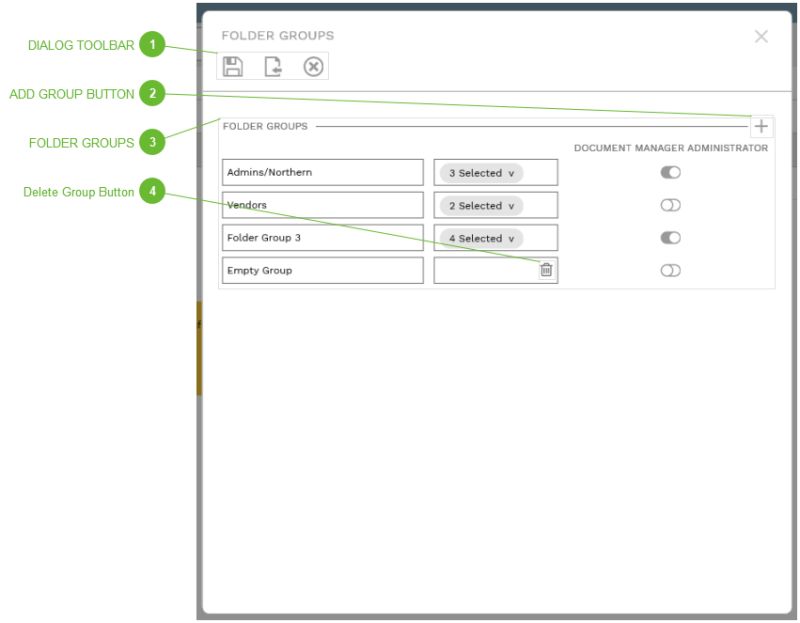Screen dimensions: 800x623
Task: Disable Document Manager Administrator for Admins/Northern
Action: coord(671,172)
